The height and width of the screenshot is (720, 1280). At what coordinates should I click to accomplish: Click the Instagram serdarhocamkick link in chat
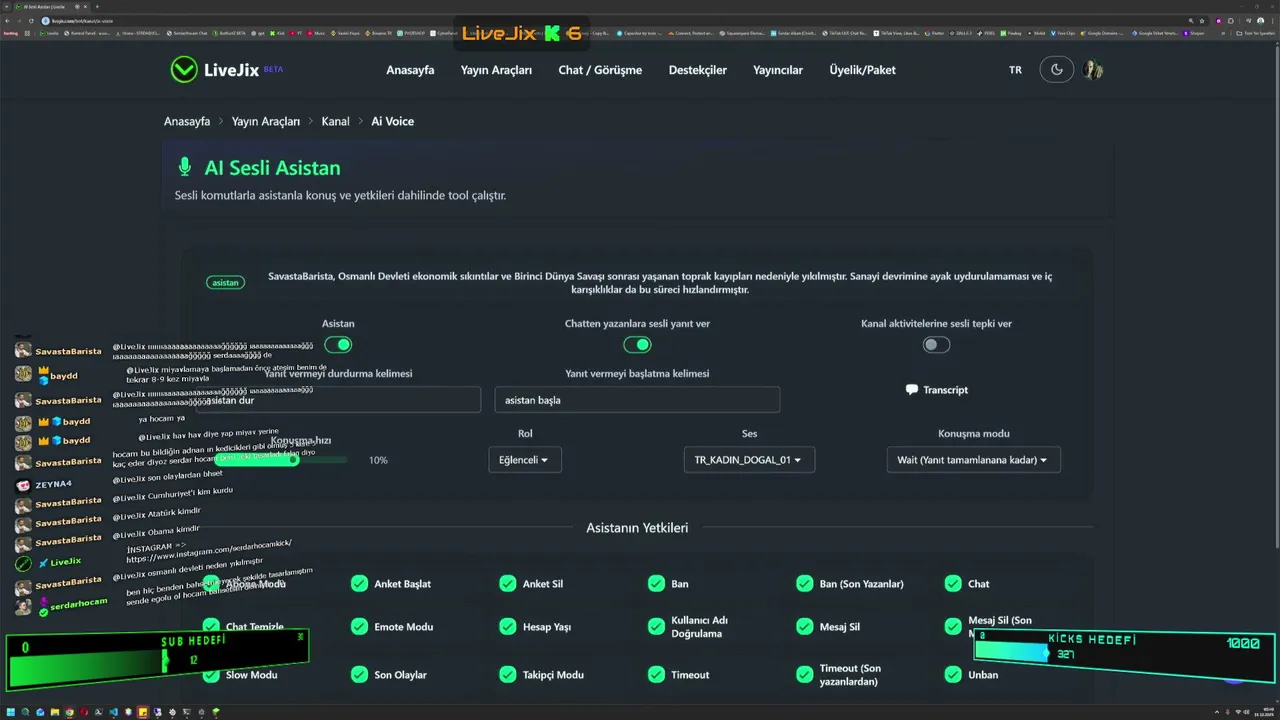click(209, 551)
